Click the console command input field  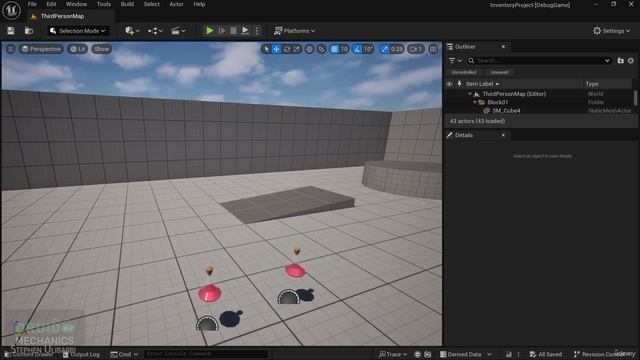point(205,354)
